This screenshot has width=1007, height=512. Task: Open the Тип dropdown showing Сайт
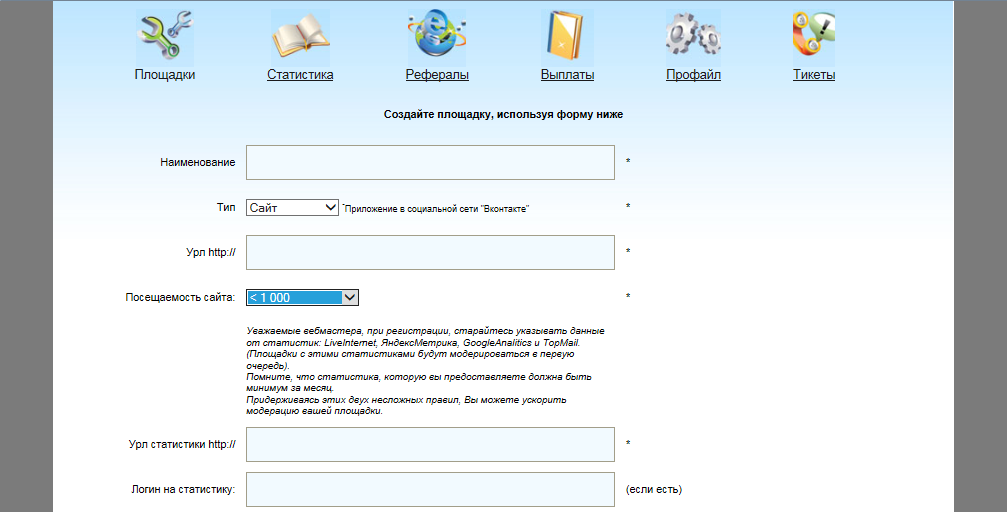(292, 207)
